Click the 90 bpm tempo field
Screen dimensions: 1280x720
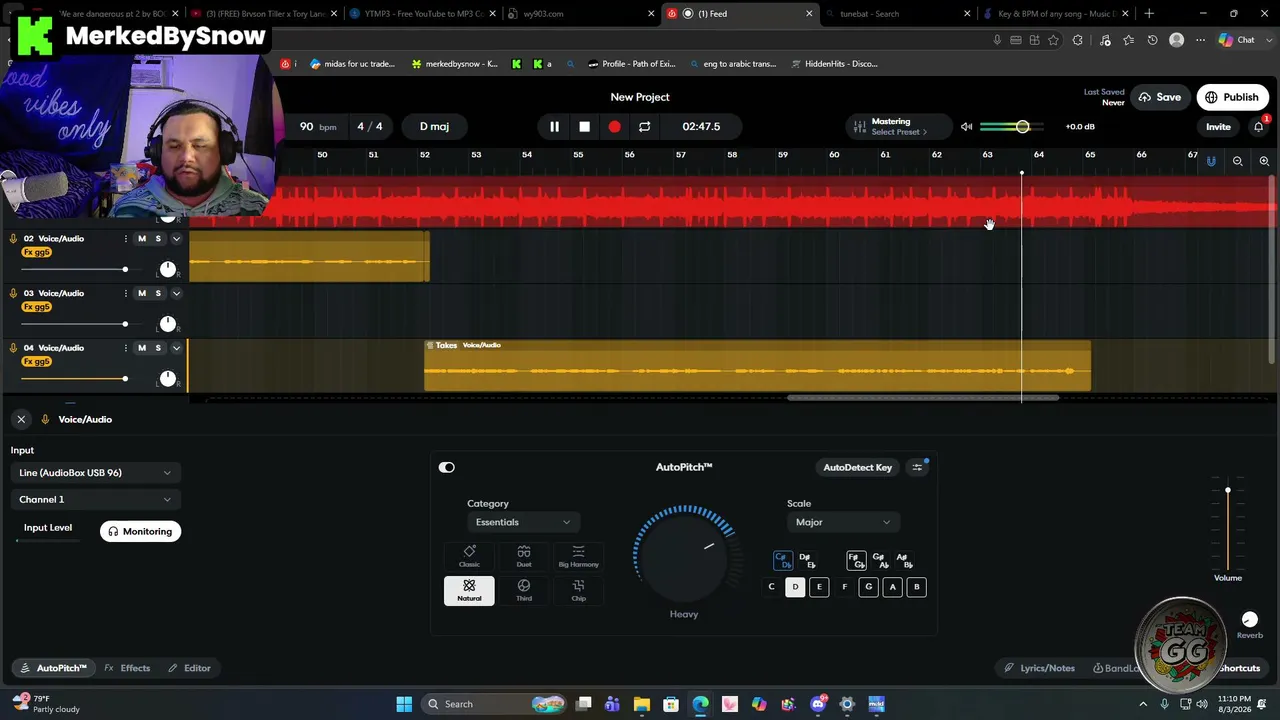pyautogui.click(x=318, y=127)
